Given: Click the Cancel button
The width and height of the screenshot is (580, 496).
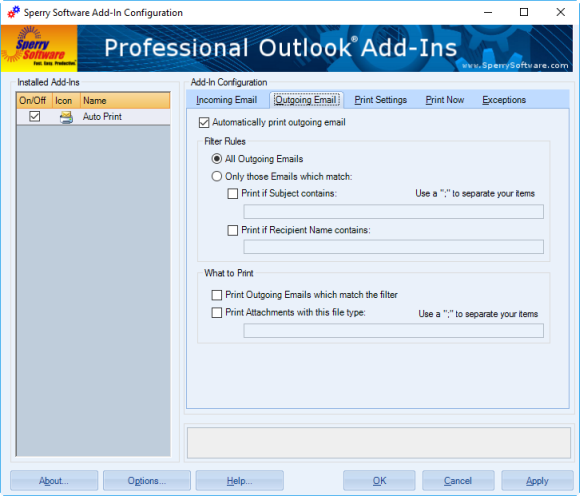Looking at the screenshot, I should 458,480.
